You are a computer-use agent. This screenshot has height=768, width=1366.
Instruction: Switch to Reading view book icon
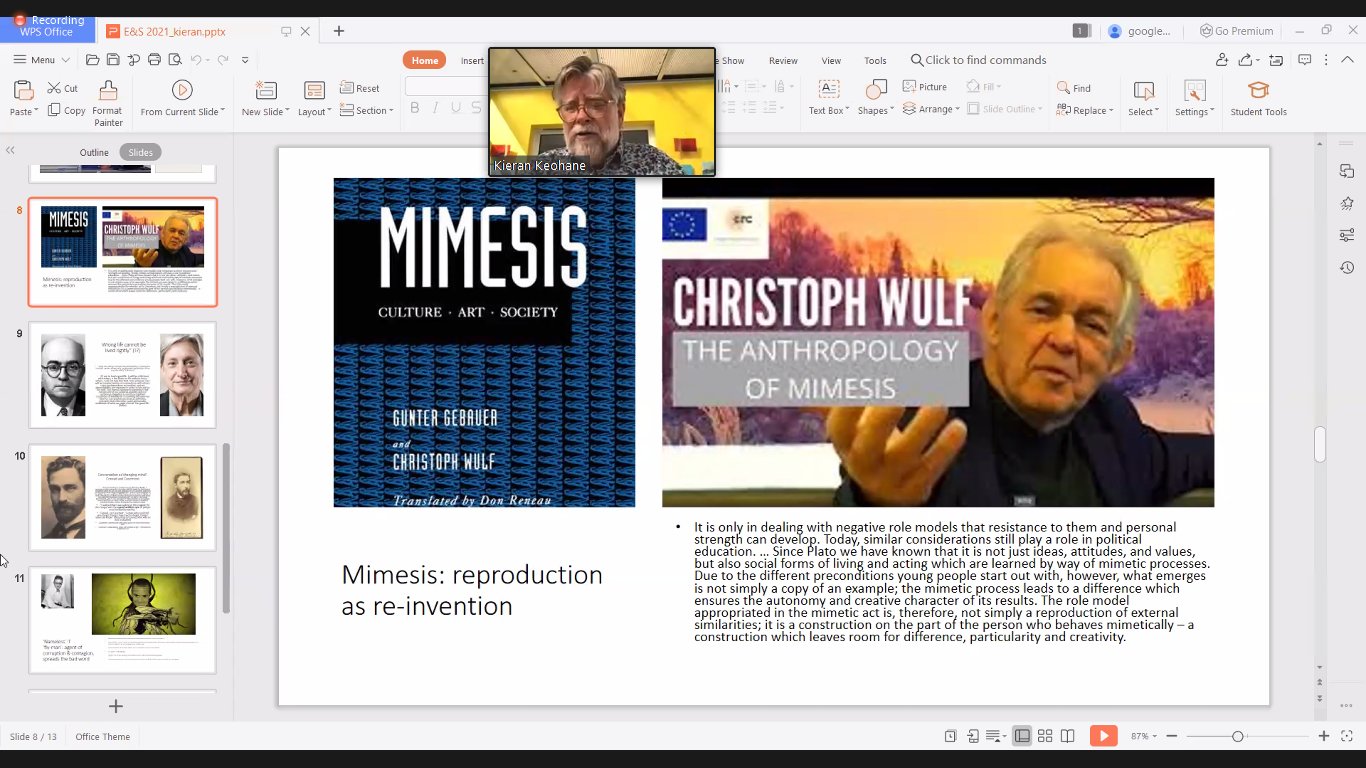click(1068, 736)
